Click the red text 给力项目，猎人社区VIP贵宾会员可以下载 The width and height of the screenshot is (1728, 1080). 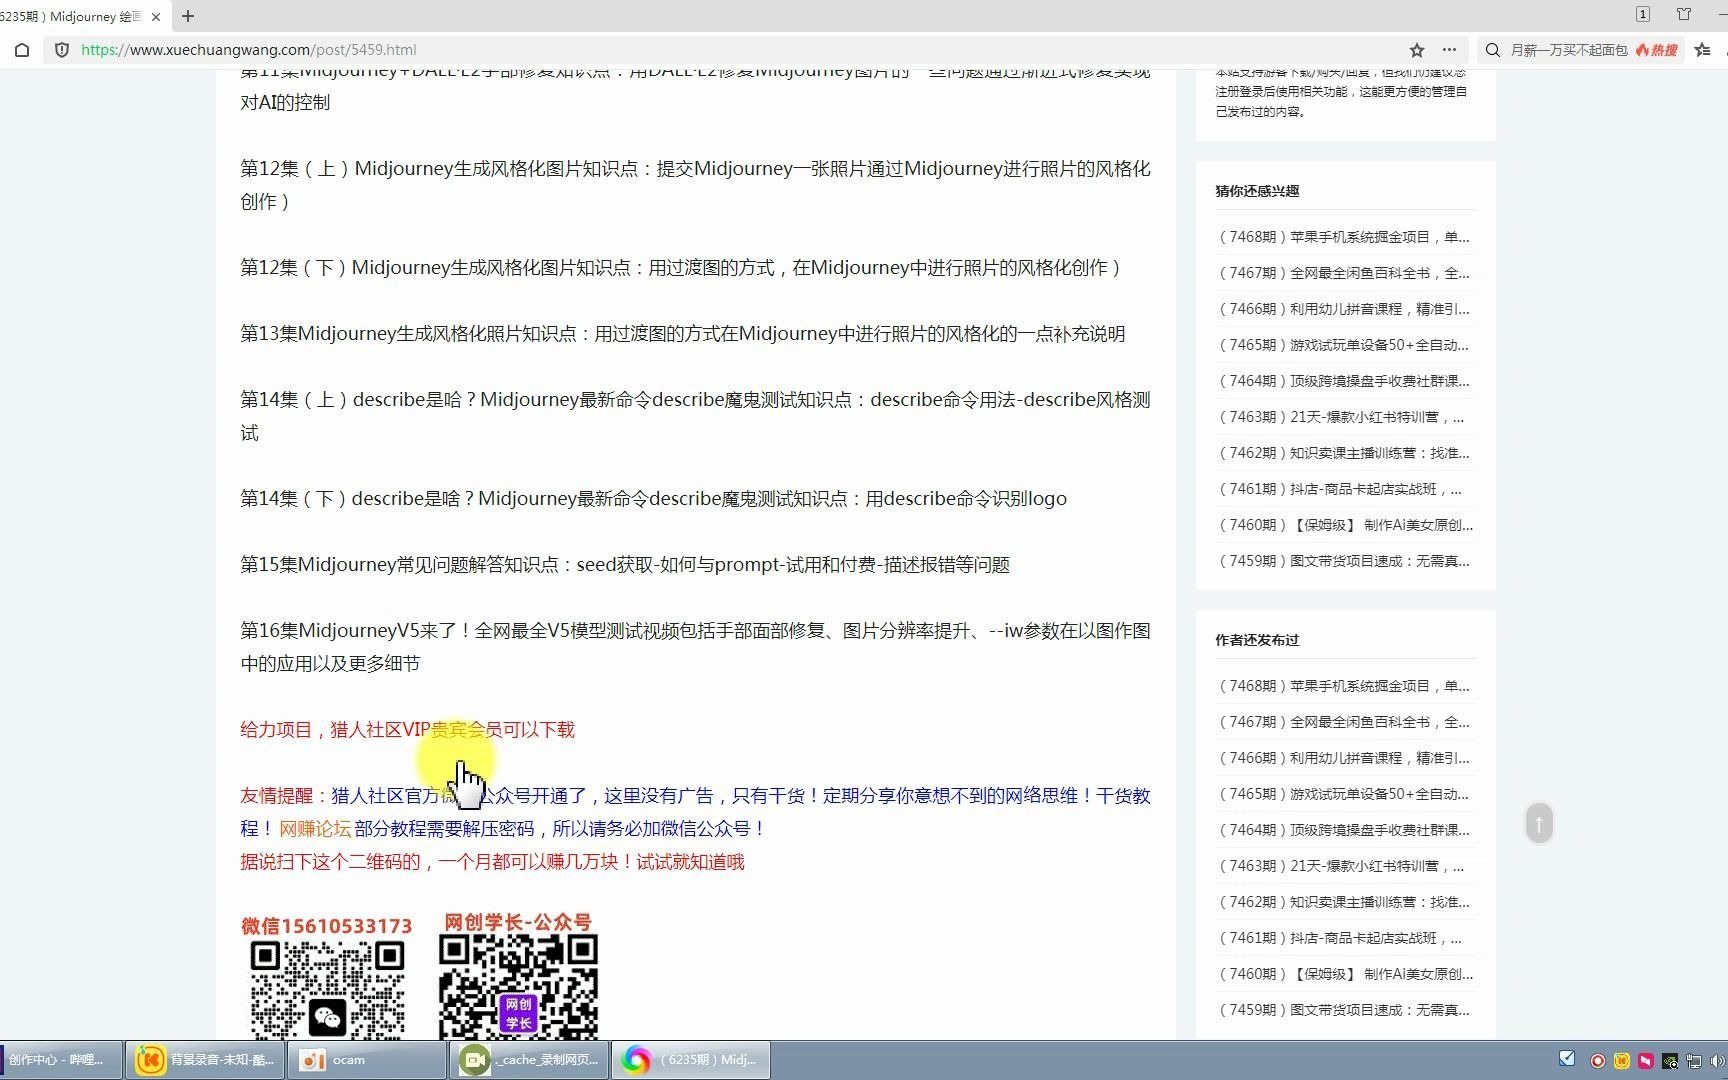pyautogui.click(x=407, y=730)
